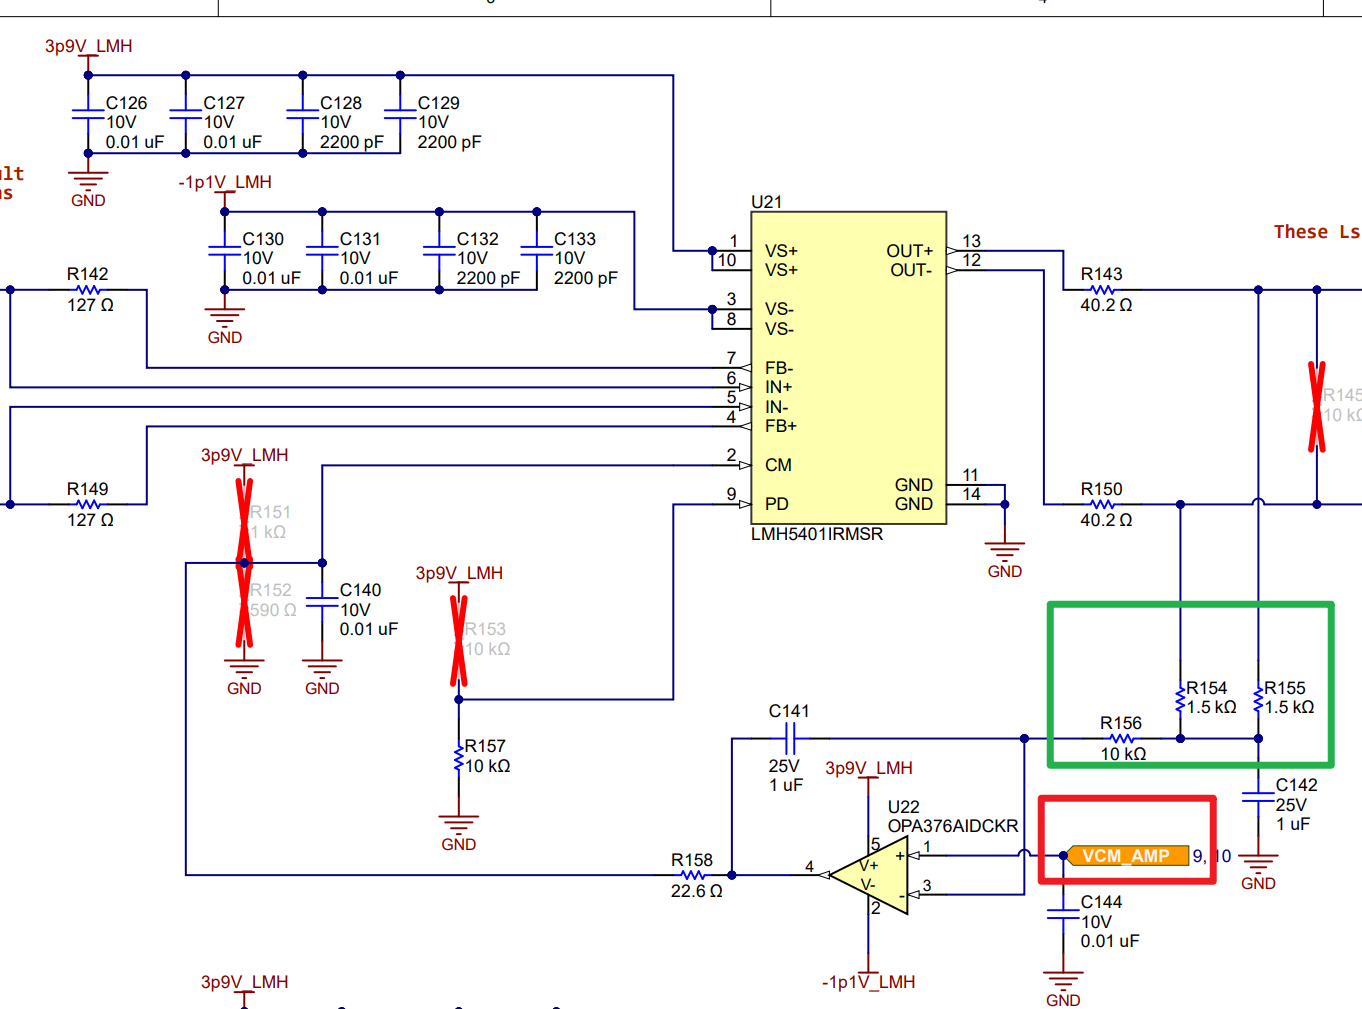
Task: Select capacitor C126 symbol
Action: click(88, 116)
